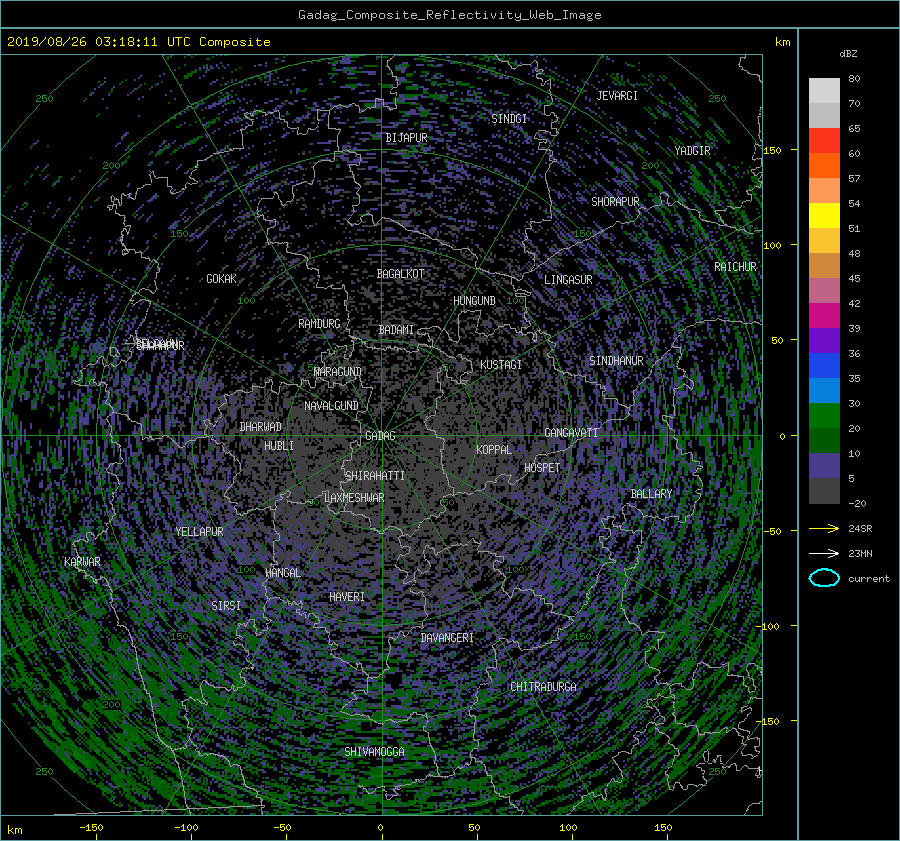Click the LAXMESHWAR city label
The width and height of the screenshot is (900, 841).
(x=354, y=498)
